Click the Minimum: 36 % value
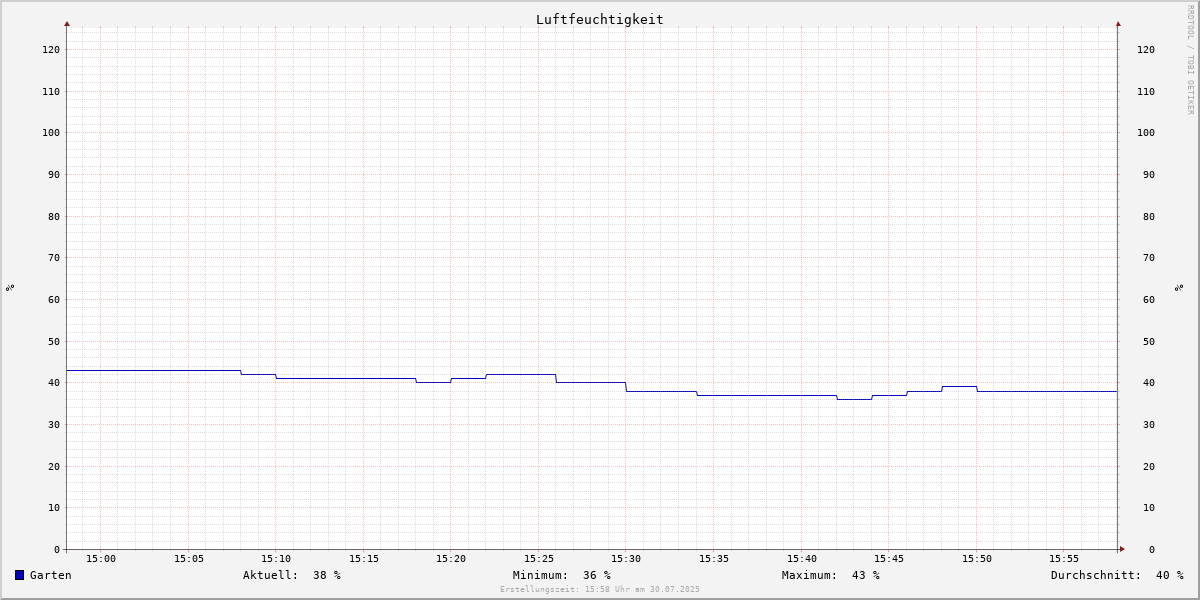The height and width of the screenshot is (600, 1200). click(562, 575)
